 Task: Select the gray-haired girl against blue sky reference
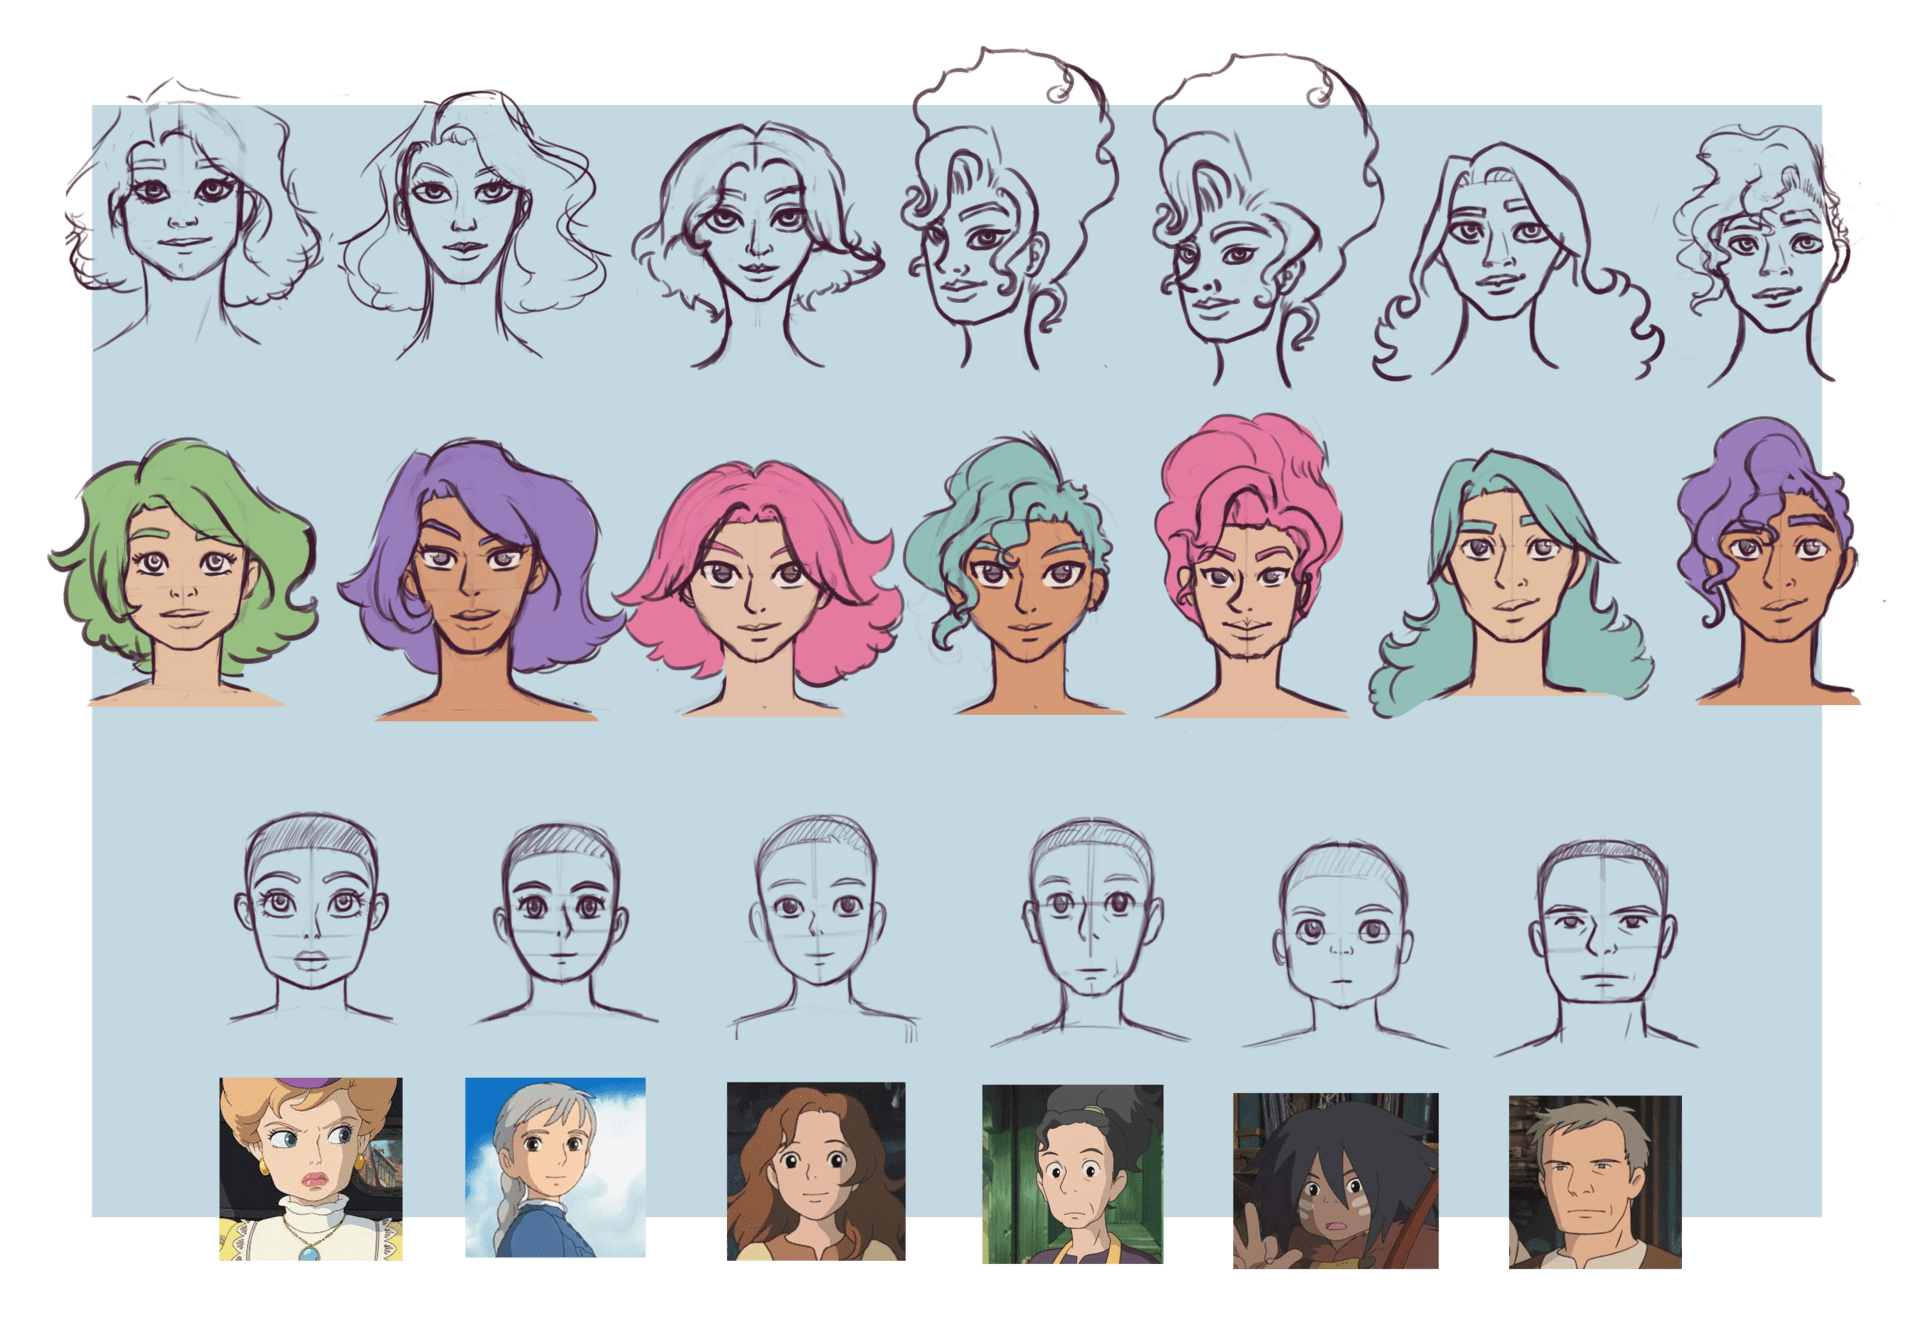click(x=555, y=1167)
